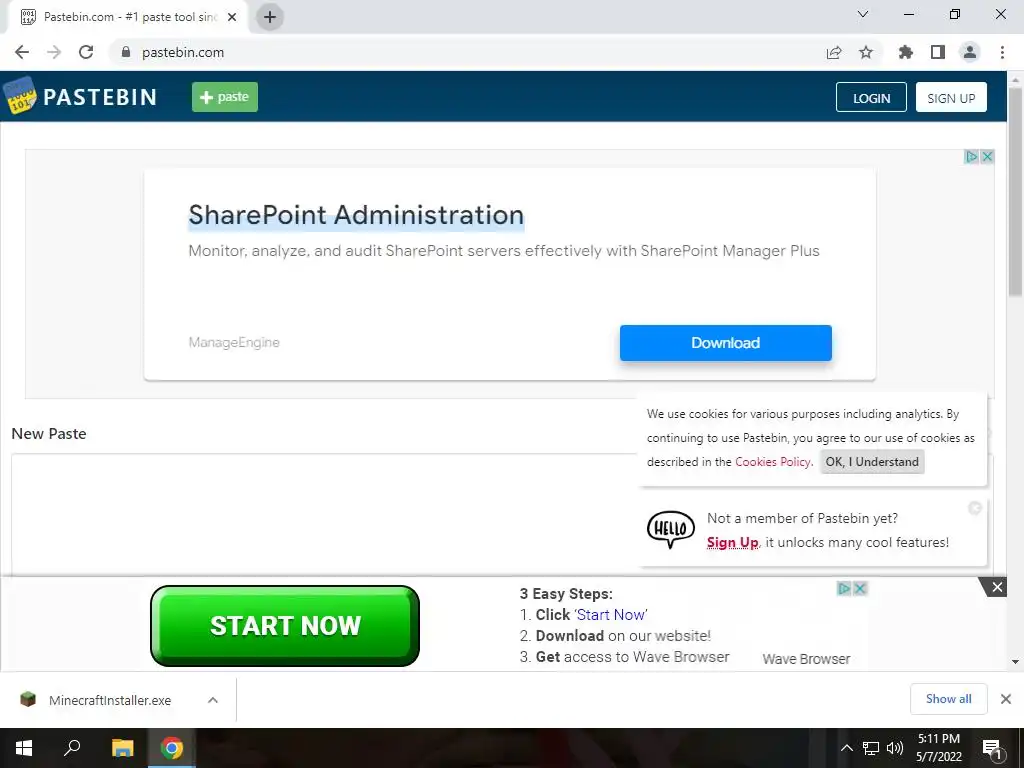Click the SIGN UP button
The height and width of the screenshot is (768, 1024).
click(951, 97)
